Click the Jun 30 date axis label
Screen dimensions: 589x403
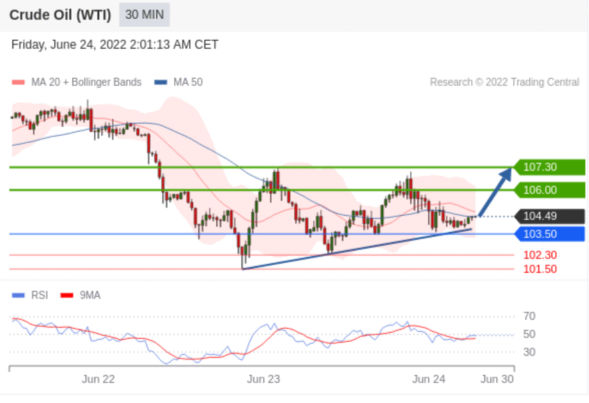pos(497,379)
